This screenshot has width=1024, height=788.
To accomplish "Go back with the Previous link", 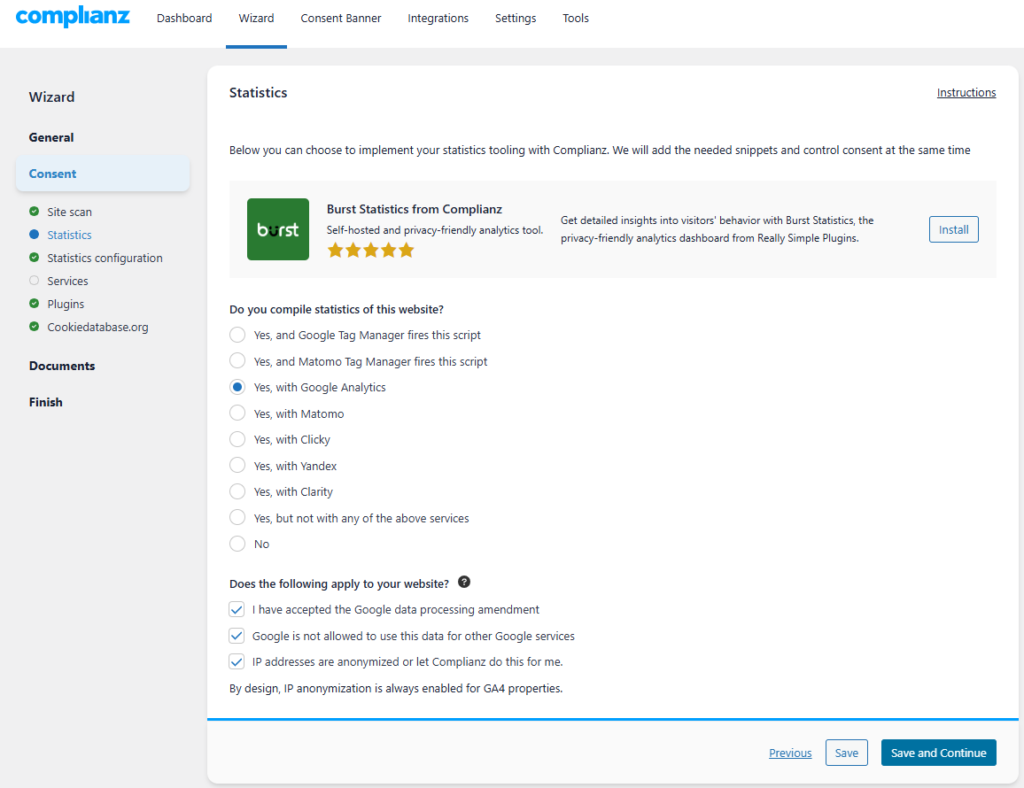I will point(790,753).
